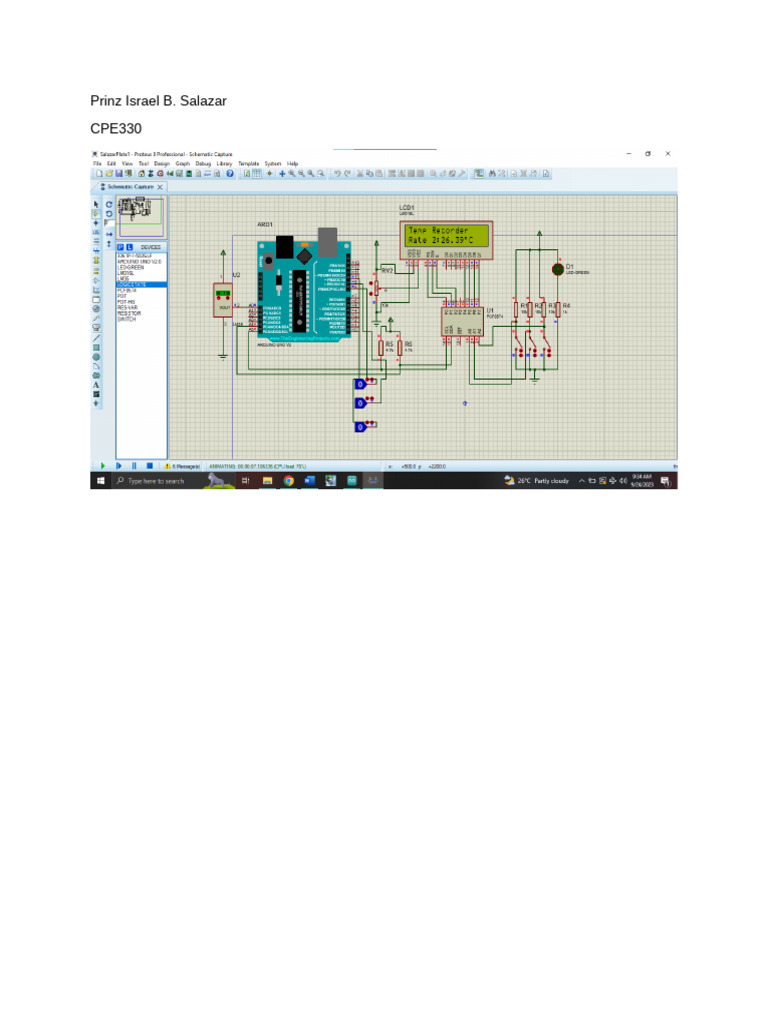Select the Selection Mode arrow tool
The width and height of the screenshot is (768, 1024).
click(96, 204)
